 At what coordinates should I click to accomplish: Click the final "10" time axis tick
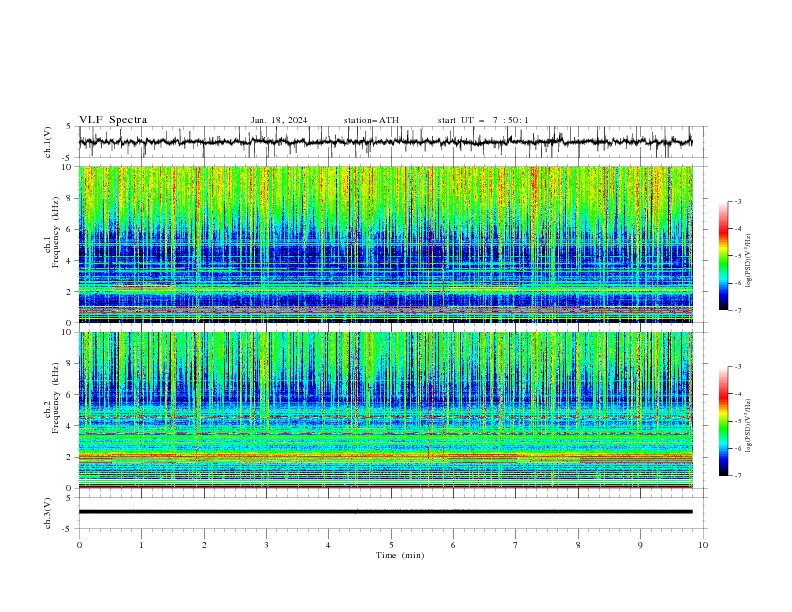click(703, 545)
